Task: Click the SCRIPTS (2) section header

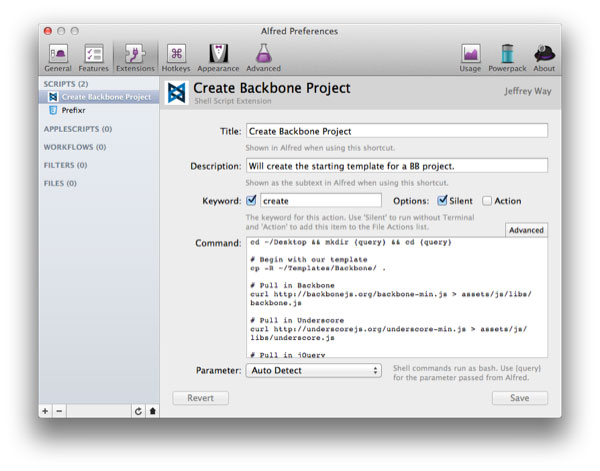Action: [66, 84]
